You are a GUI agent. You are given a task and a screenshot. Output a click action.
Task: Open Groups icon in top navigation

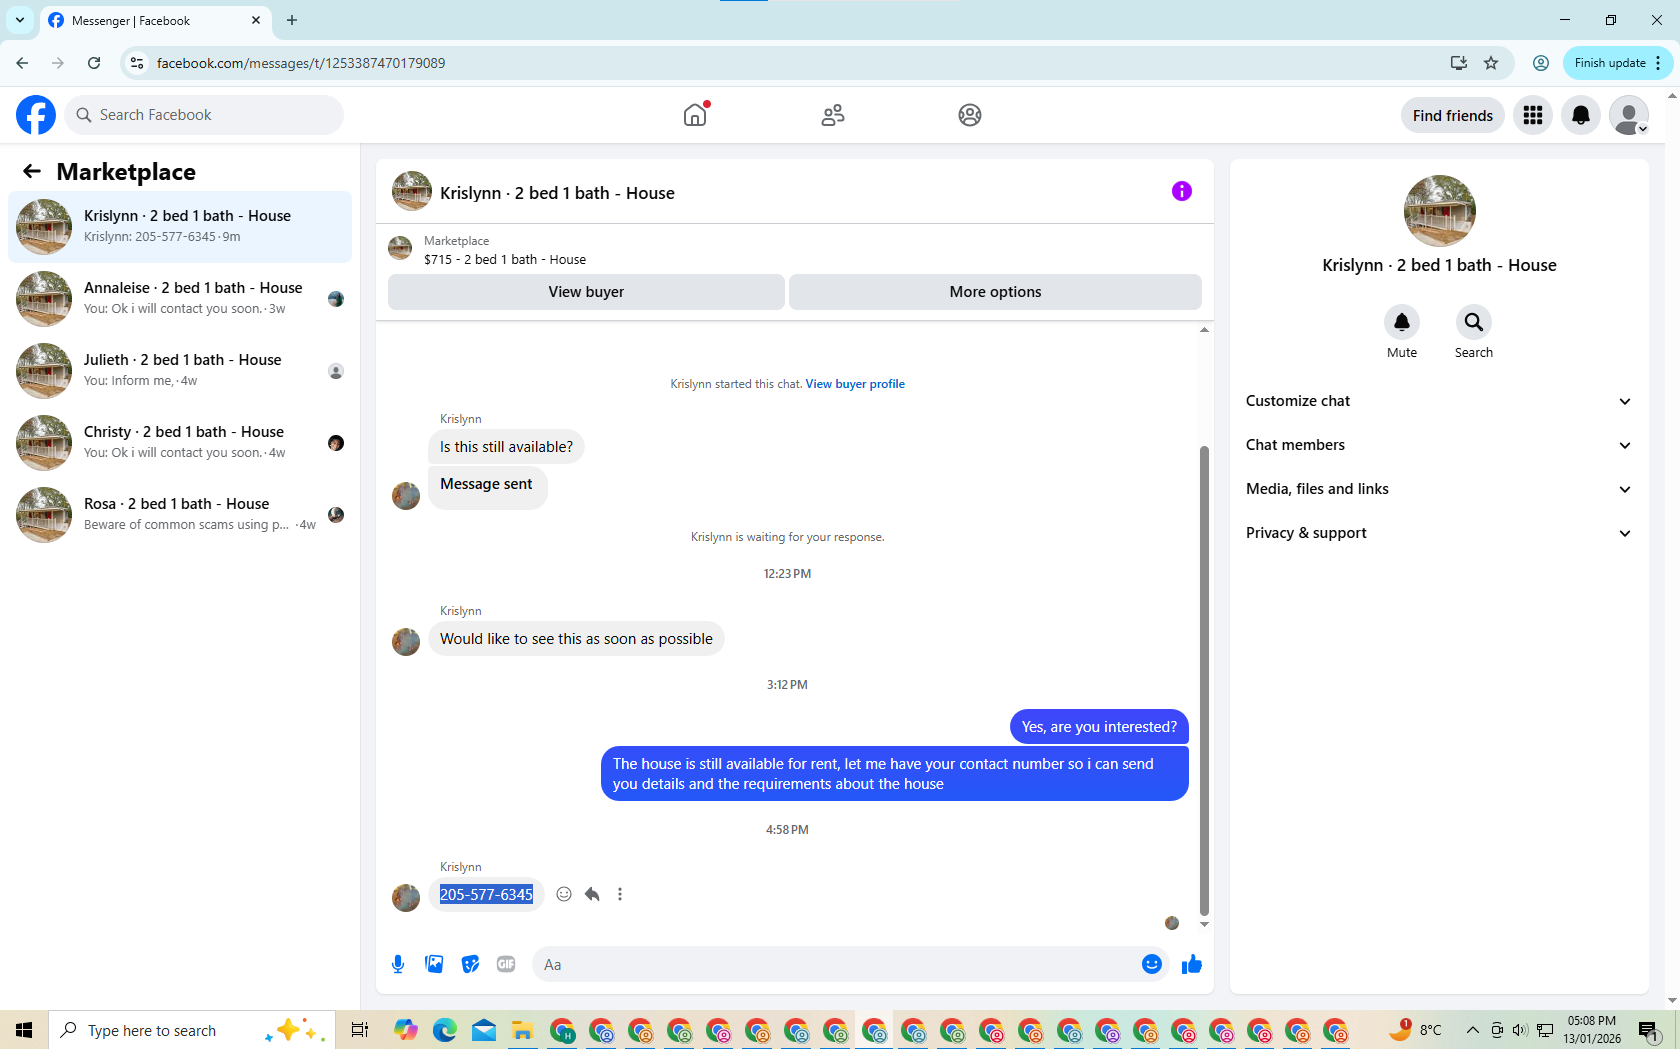(970, 115)
